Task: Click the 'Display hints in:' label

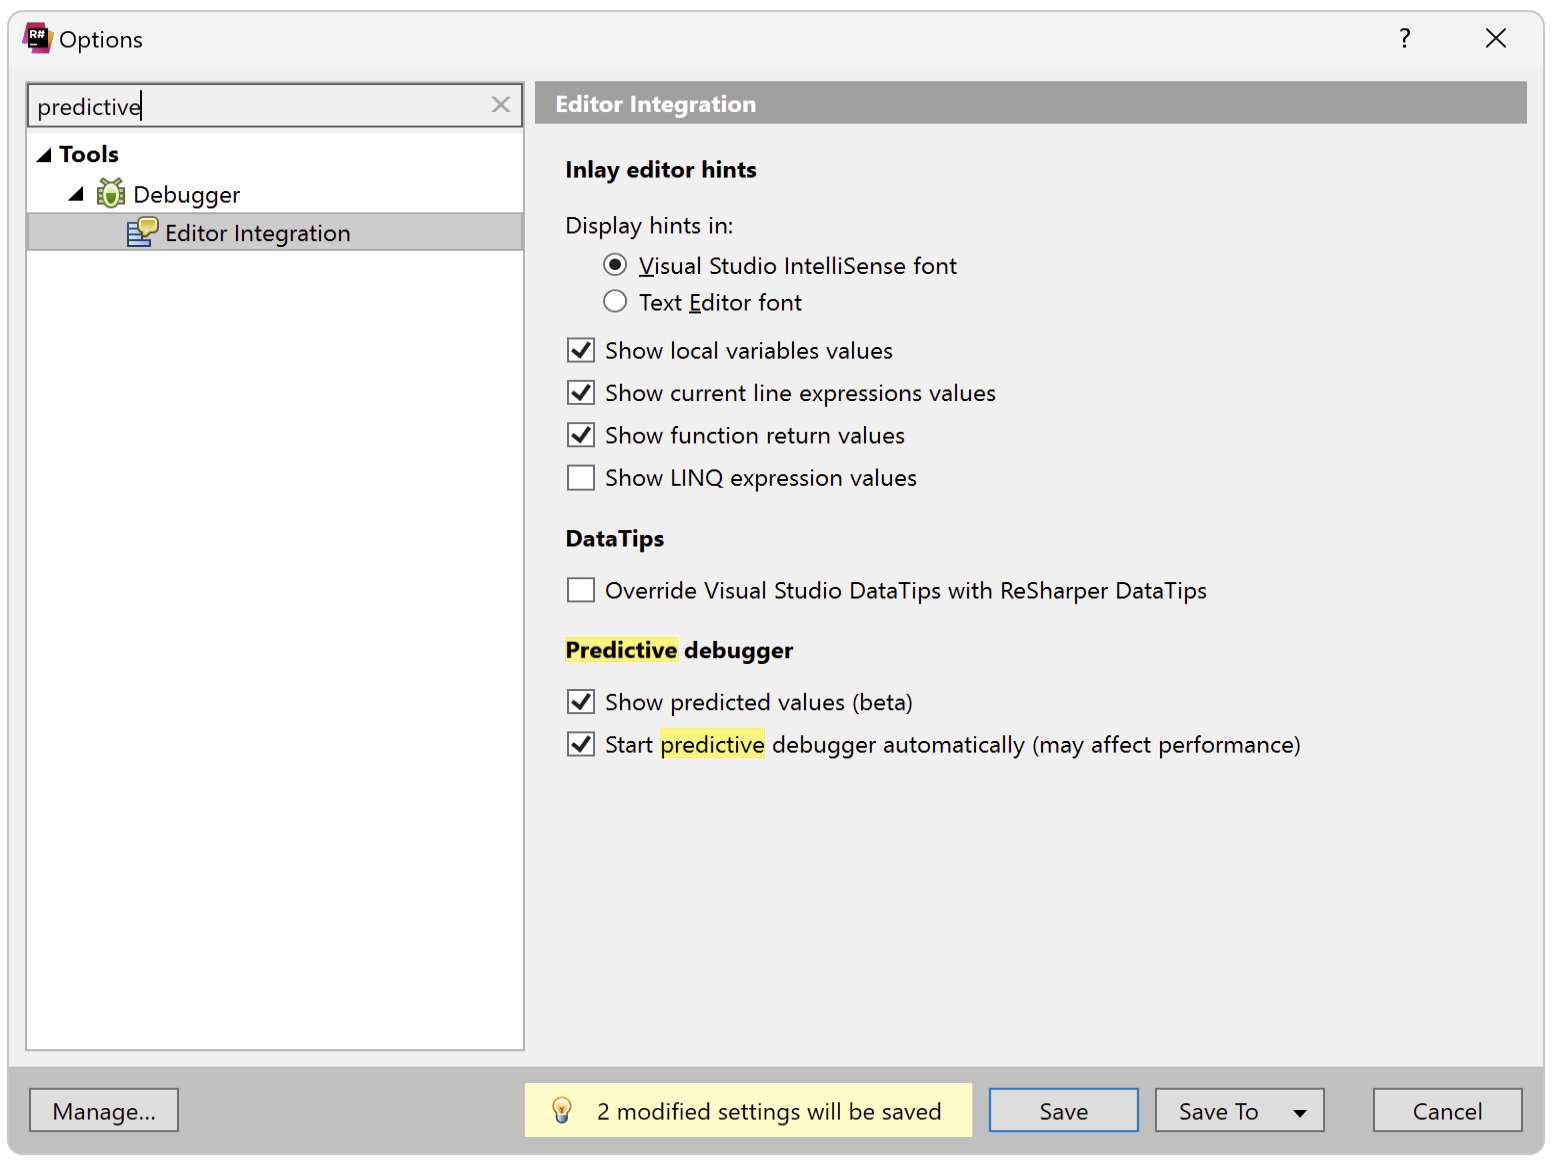Action: point(649,226)
